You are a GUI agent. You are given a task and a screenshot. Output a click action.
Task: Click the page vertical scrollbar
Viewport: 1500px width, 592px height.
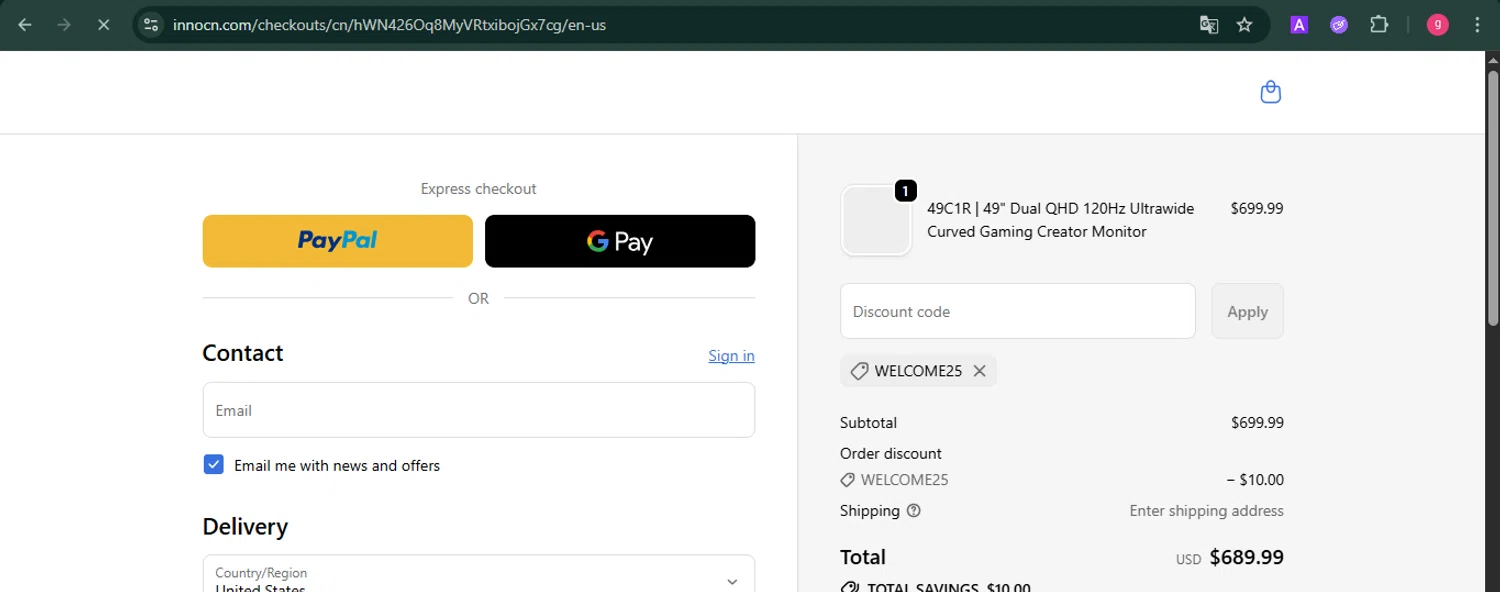pyautogui.click(x=1492, y=196)
